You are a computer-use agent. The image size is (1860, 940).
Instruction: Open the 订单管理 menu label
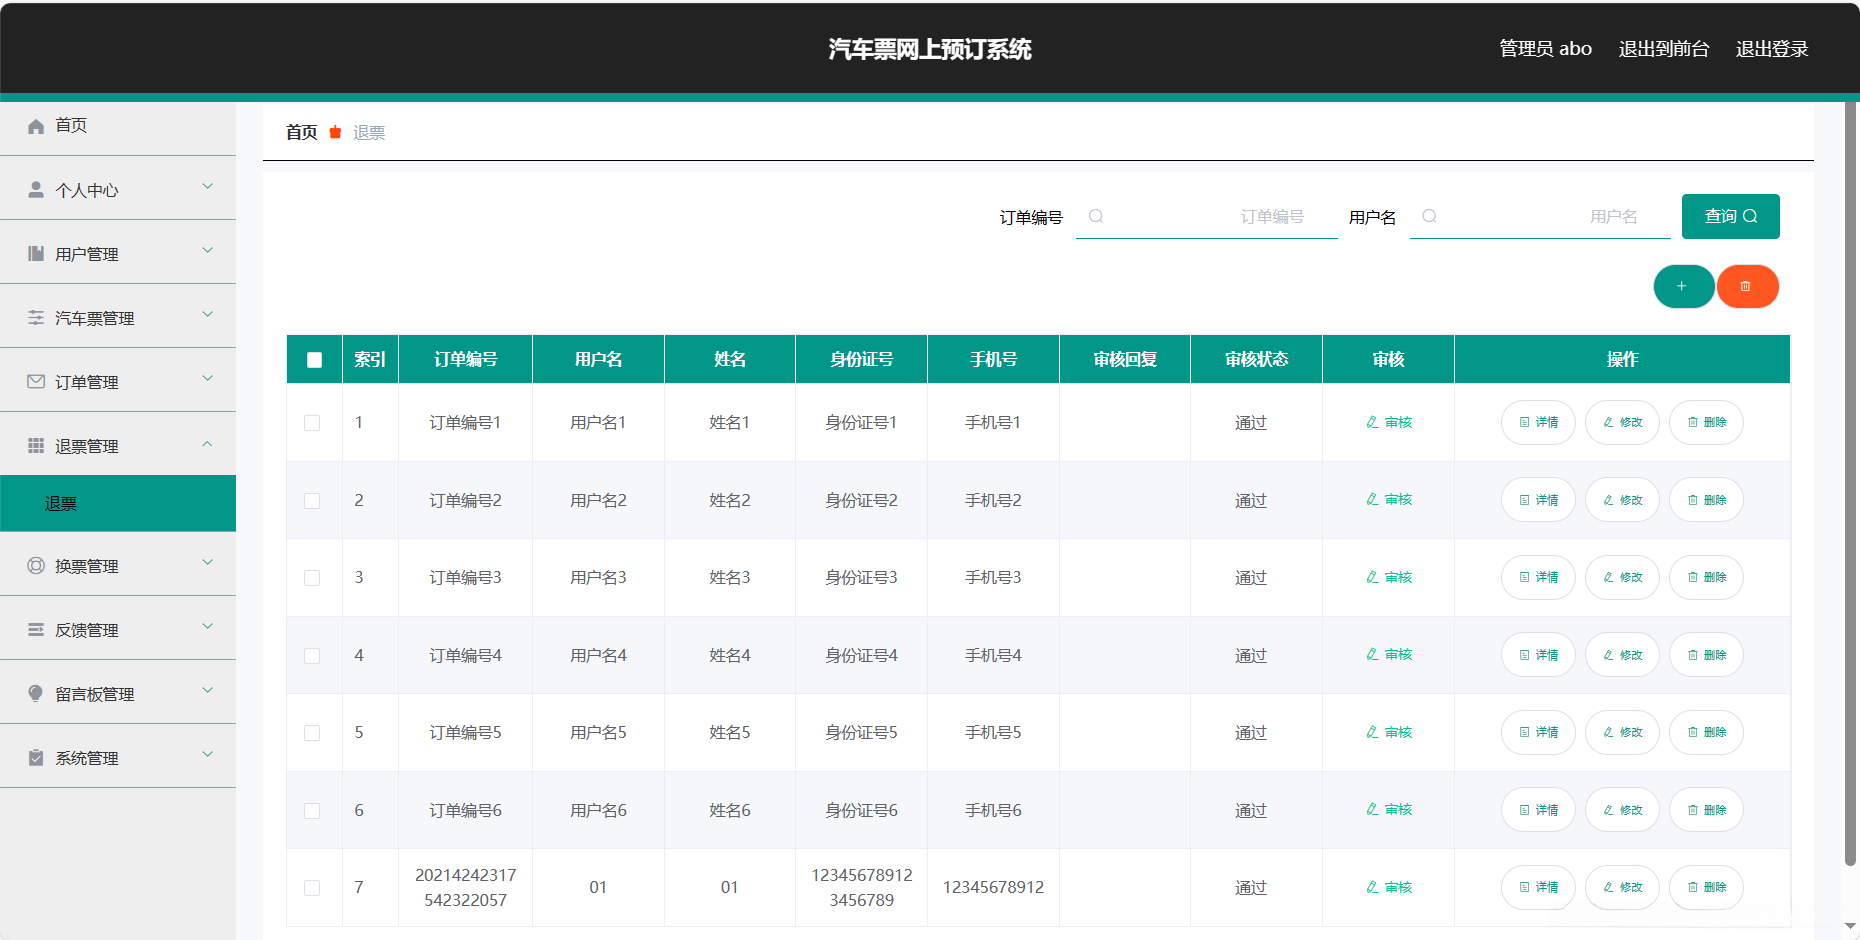[x=87, y=382]
